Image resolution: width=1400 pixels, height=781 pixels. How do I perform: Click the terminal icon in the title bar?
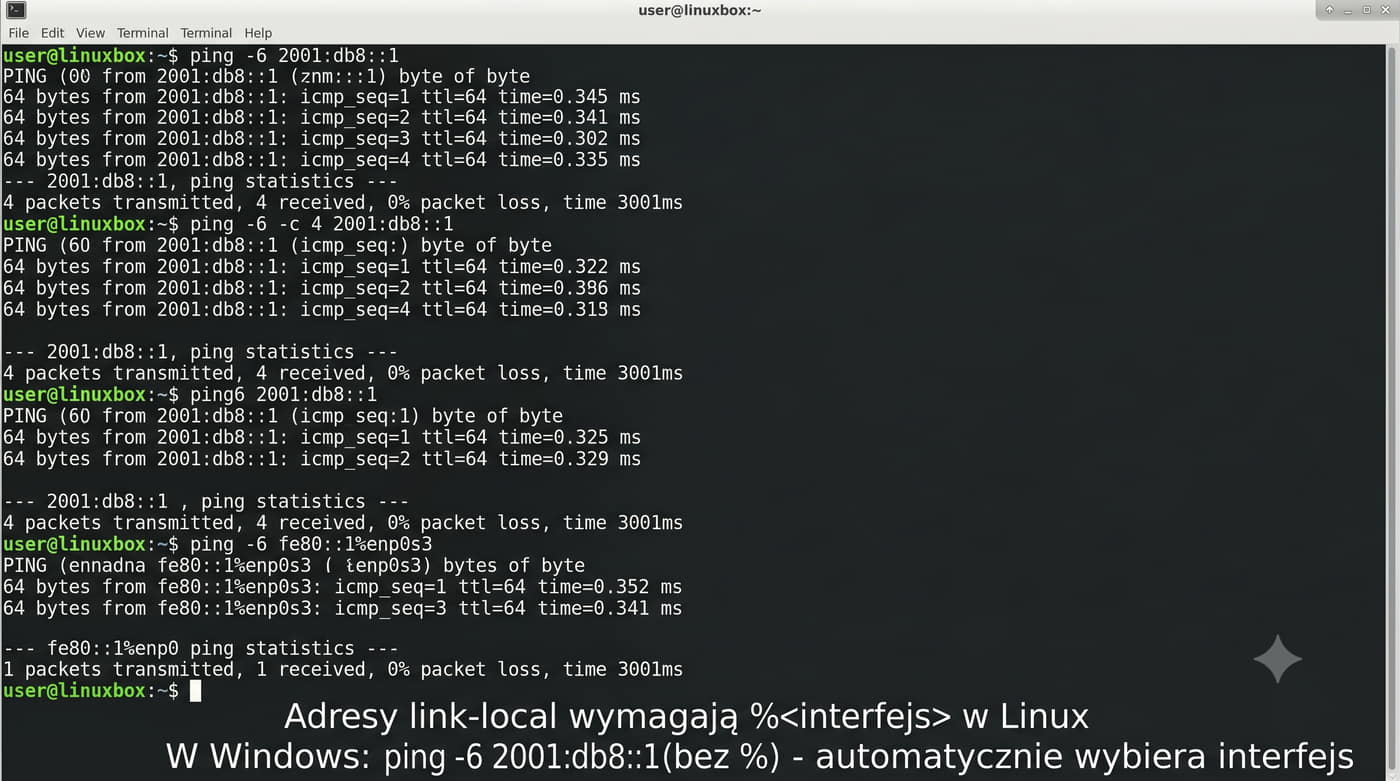[15, 10]
